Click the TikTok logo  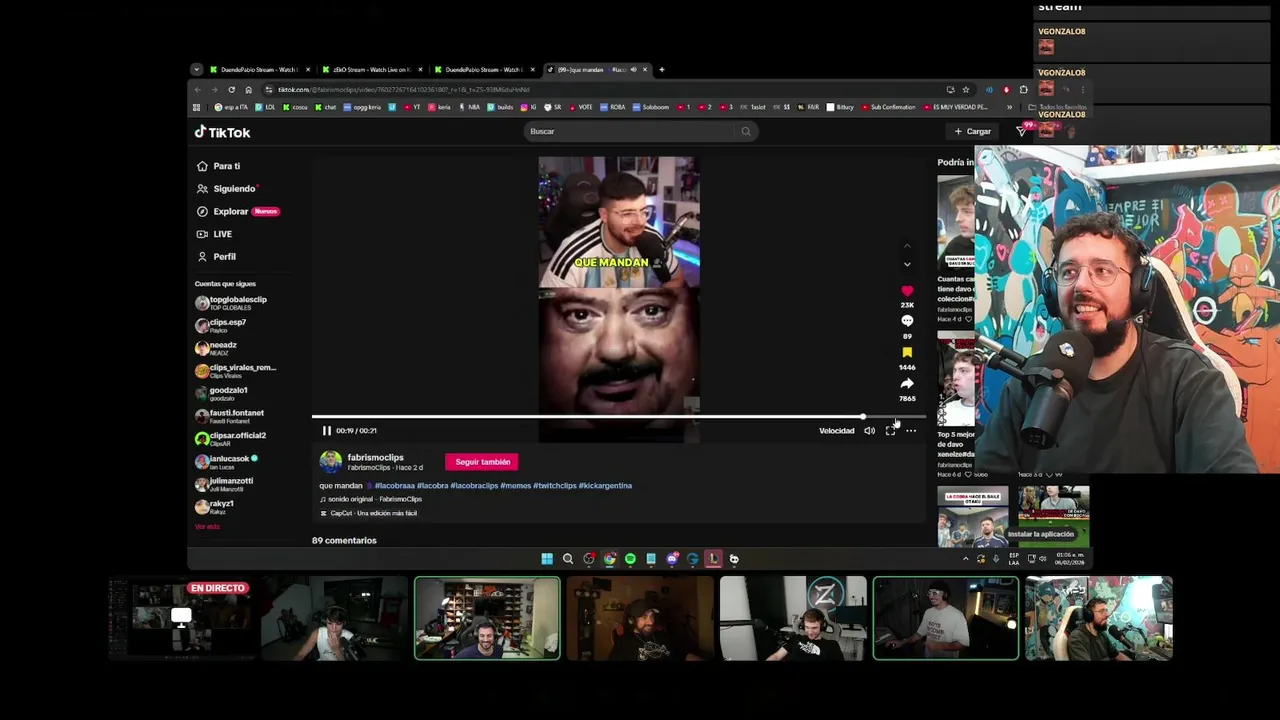coord(222,132)
